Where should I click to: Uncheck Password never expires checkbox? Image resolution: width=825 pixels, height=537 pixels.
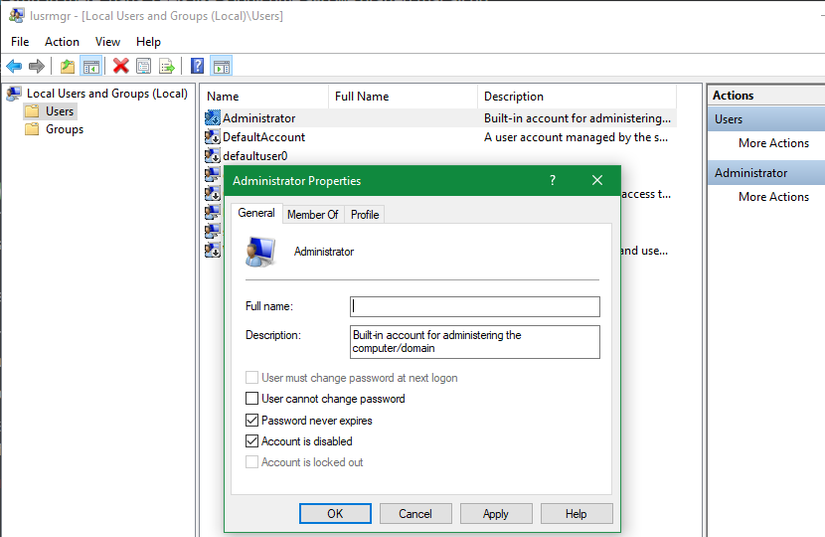pyautogui.click(x=252, y=420)
